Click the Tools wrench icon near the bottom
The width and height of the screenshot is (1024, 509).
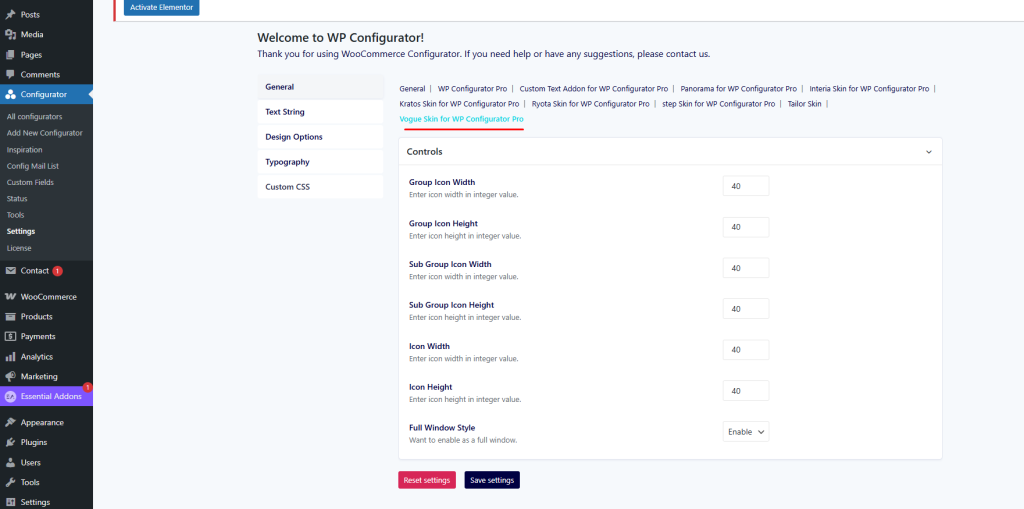point(10,482)
